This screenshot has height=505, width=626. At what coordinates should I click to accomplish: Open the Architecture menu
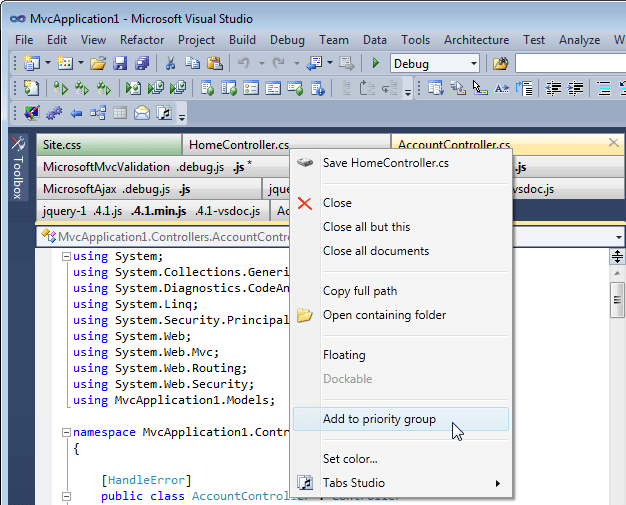click(x=476, y=40)
